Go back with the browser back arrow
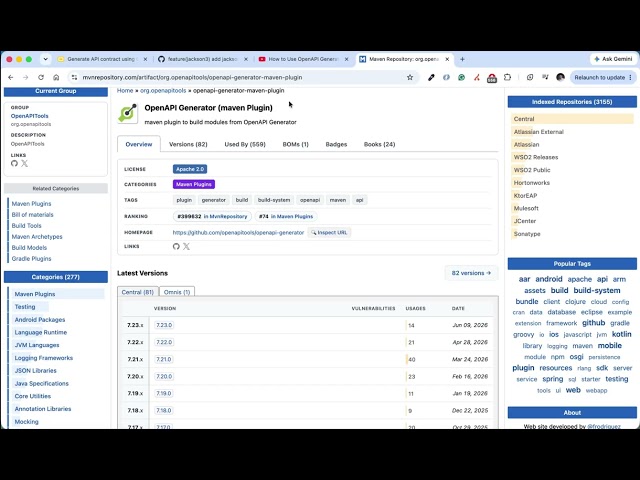The image size is (640, 480). pos(11,77)
